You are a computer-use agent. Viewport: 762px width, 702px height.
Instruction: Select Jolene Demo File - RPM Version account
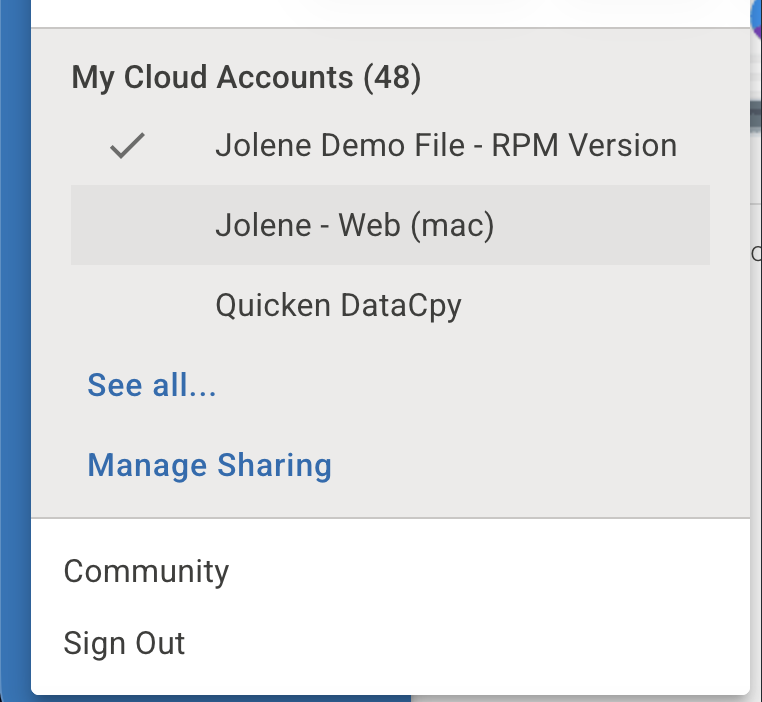[445, 146]
